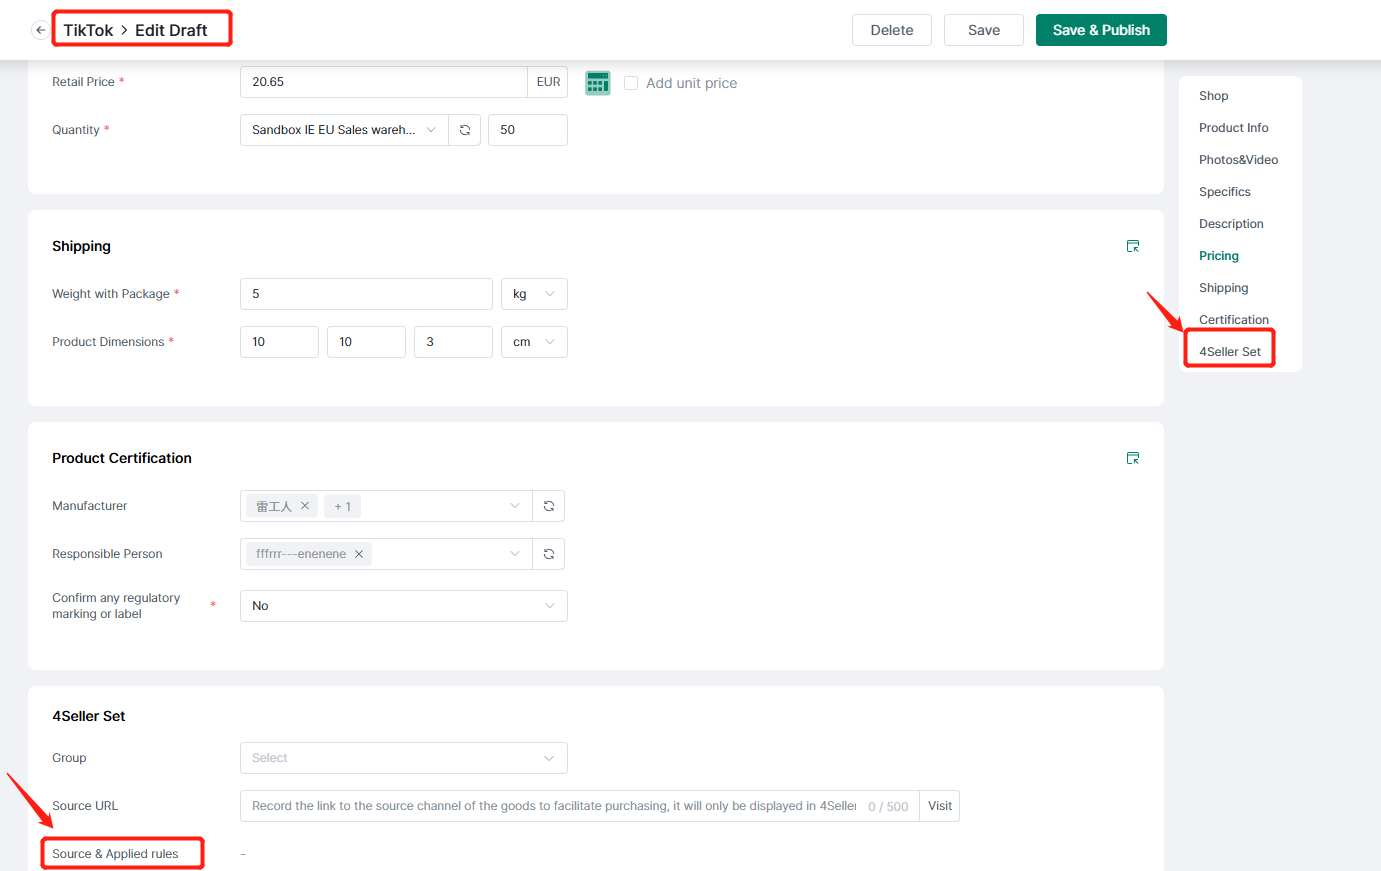Jump to the Product Info section
1381x871 pixels.
pyautogui.click(x=1234, y=128)
